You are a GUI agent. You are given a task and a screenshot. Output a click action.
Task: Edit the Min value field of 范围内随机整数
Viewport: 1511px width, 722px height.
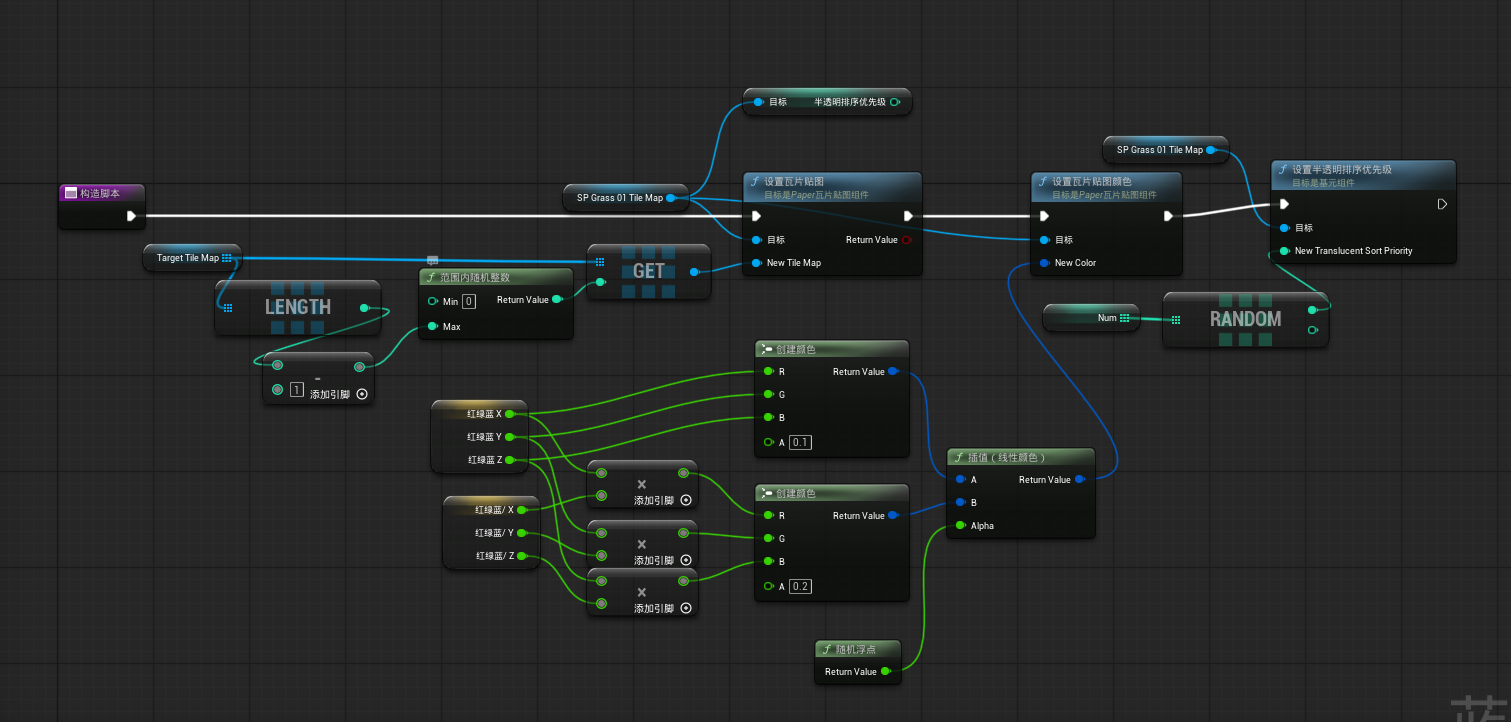[469, 301]
